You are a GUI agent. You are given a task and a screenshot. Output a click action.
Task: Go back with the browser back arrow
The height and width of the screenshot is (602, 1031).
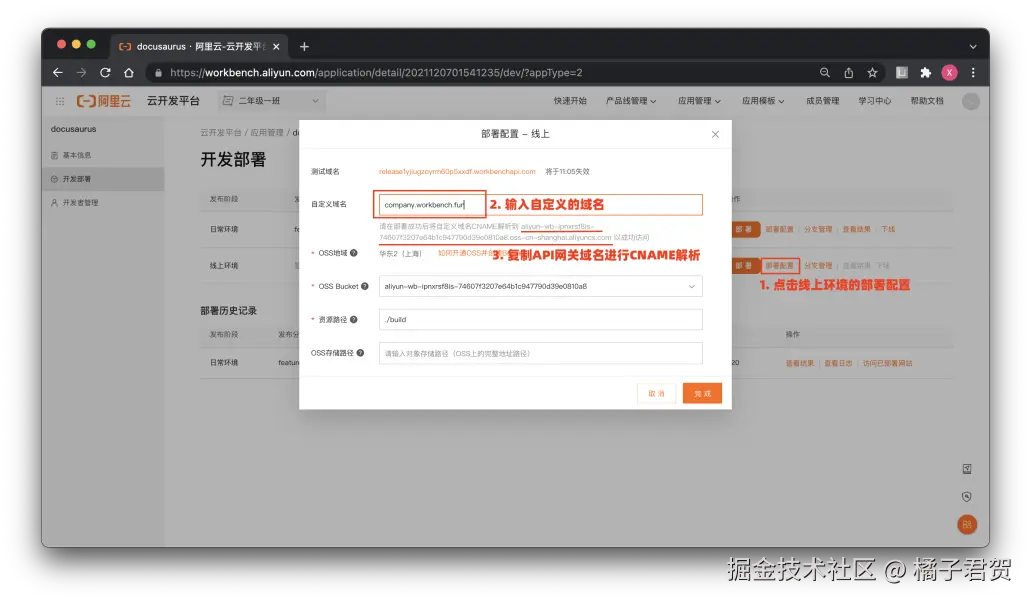click(58, 73)
